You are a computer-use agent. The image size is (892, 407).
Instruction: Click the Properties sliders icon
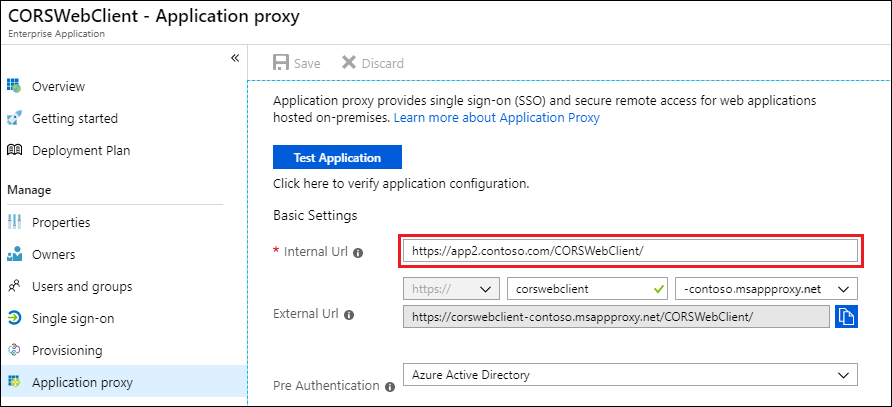tap(14, 222)
